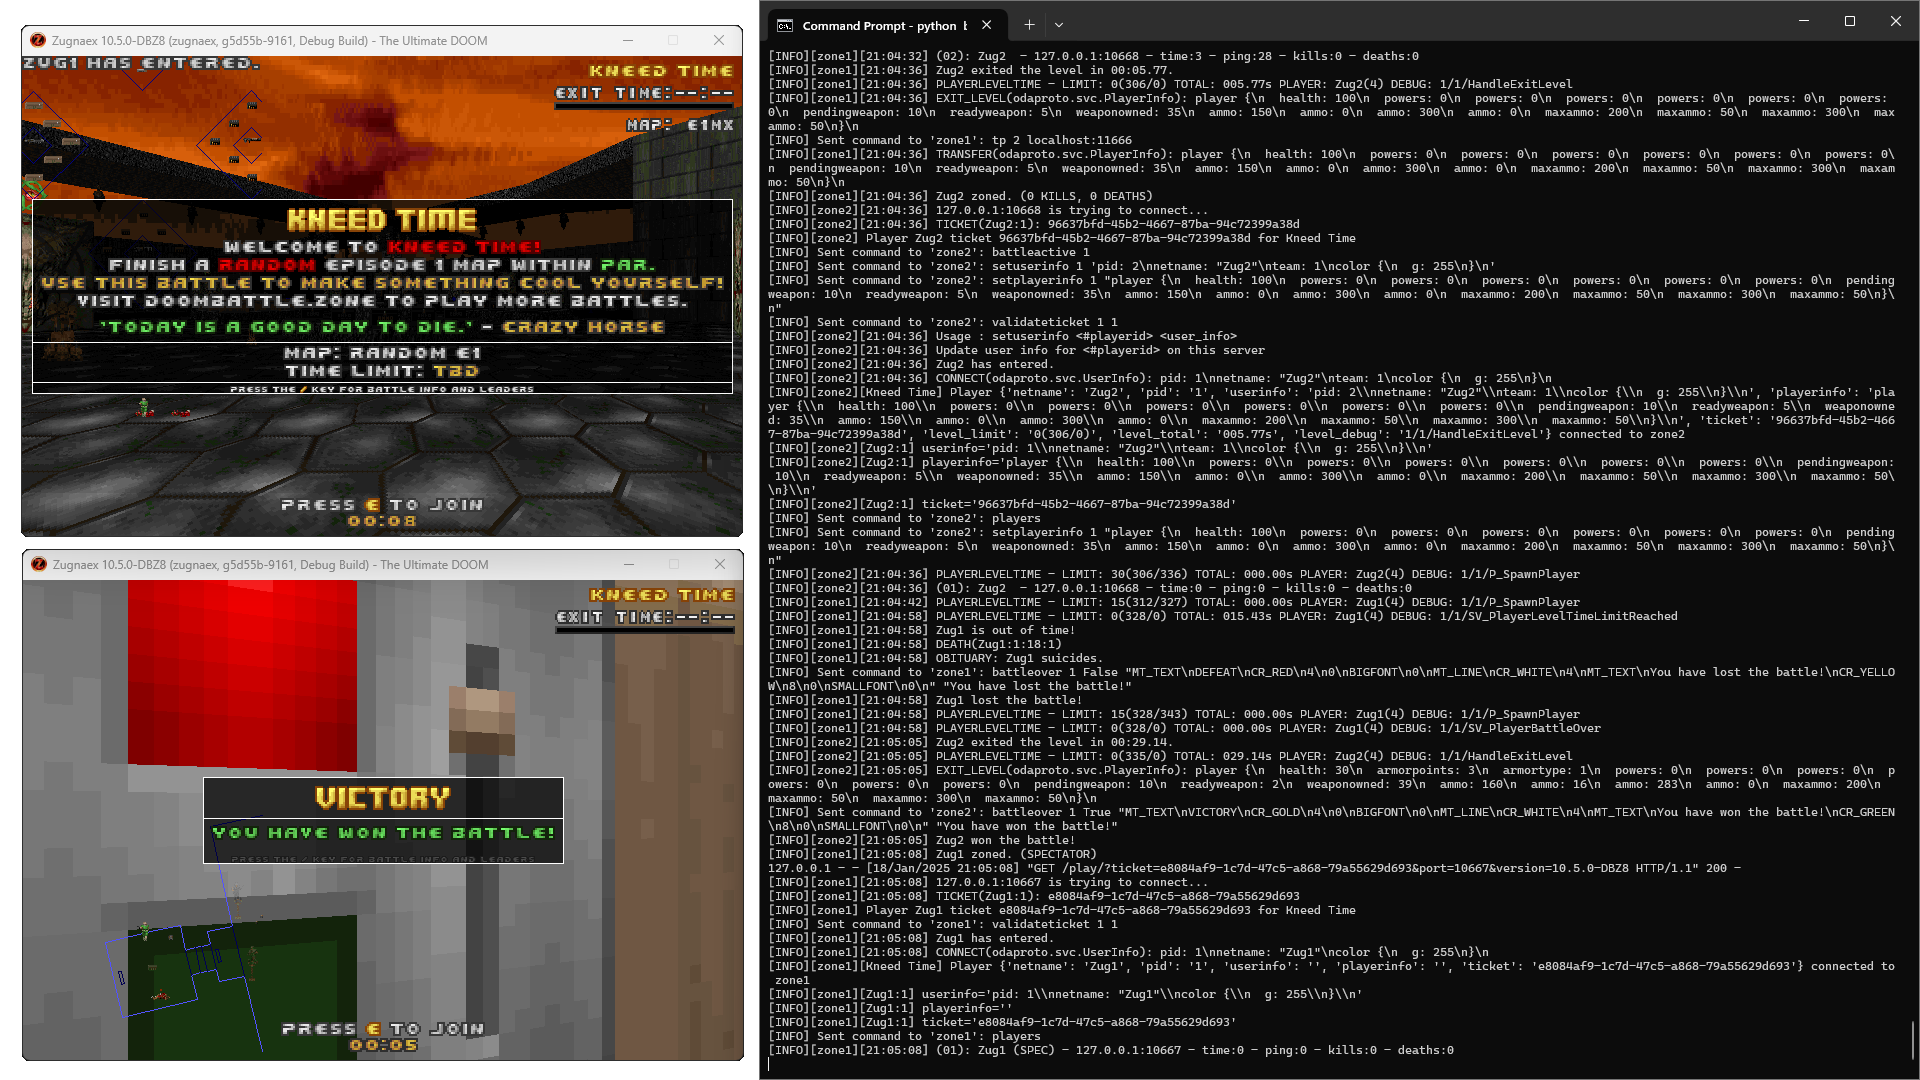Open a new terminal tab with plus button
The height and width of the screenshot is (1080, 1920).
click(x=1029, y=25)
